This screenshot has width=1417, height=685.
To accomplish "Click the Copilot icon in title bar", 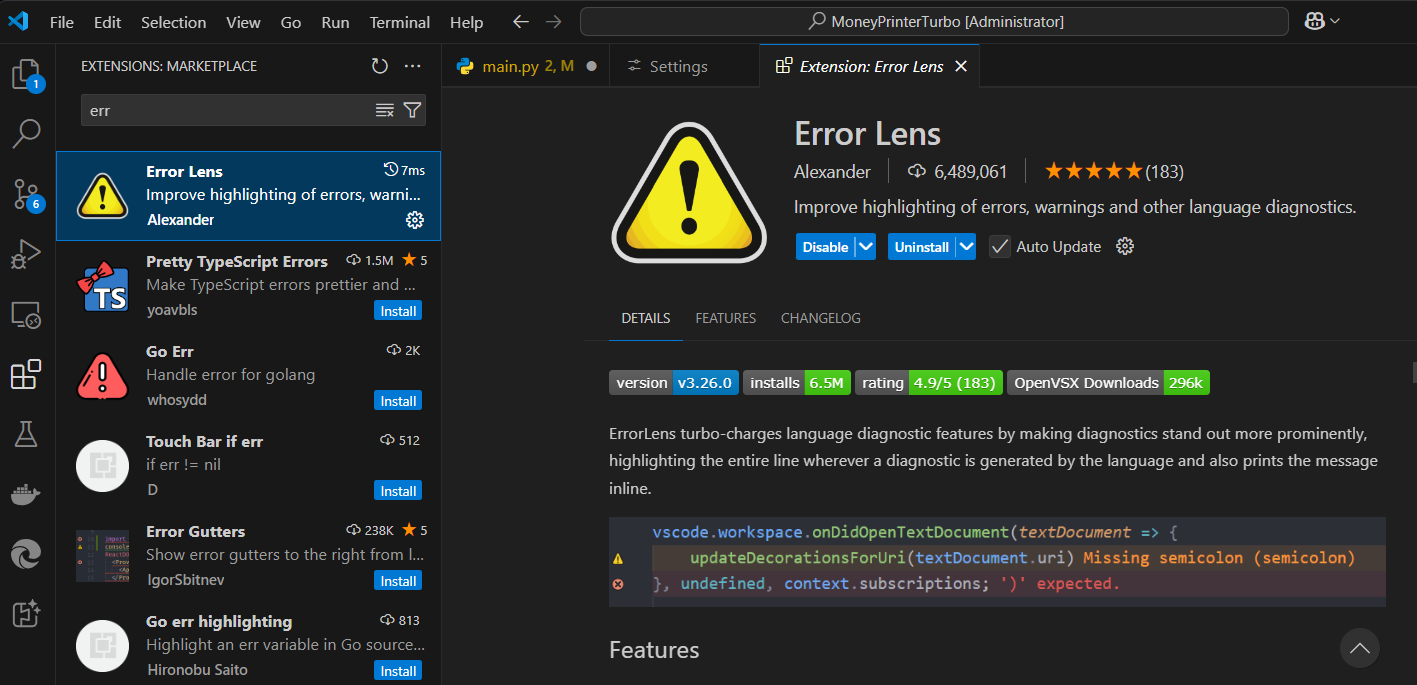I will click(1315, 21).
